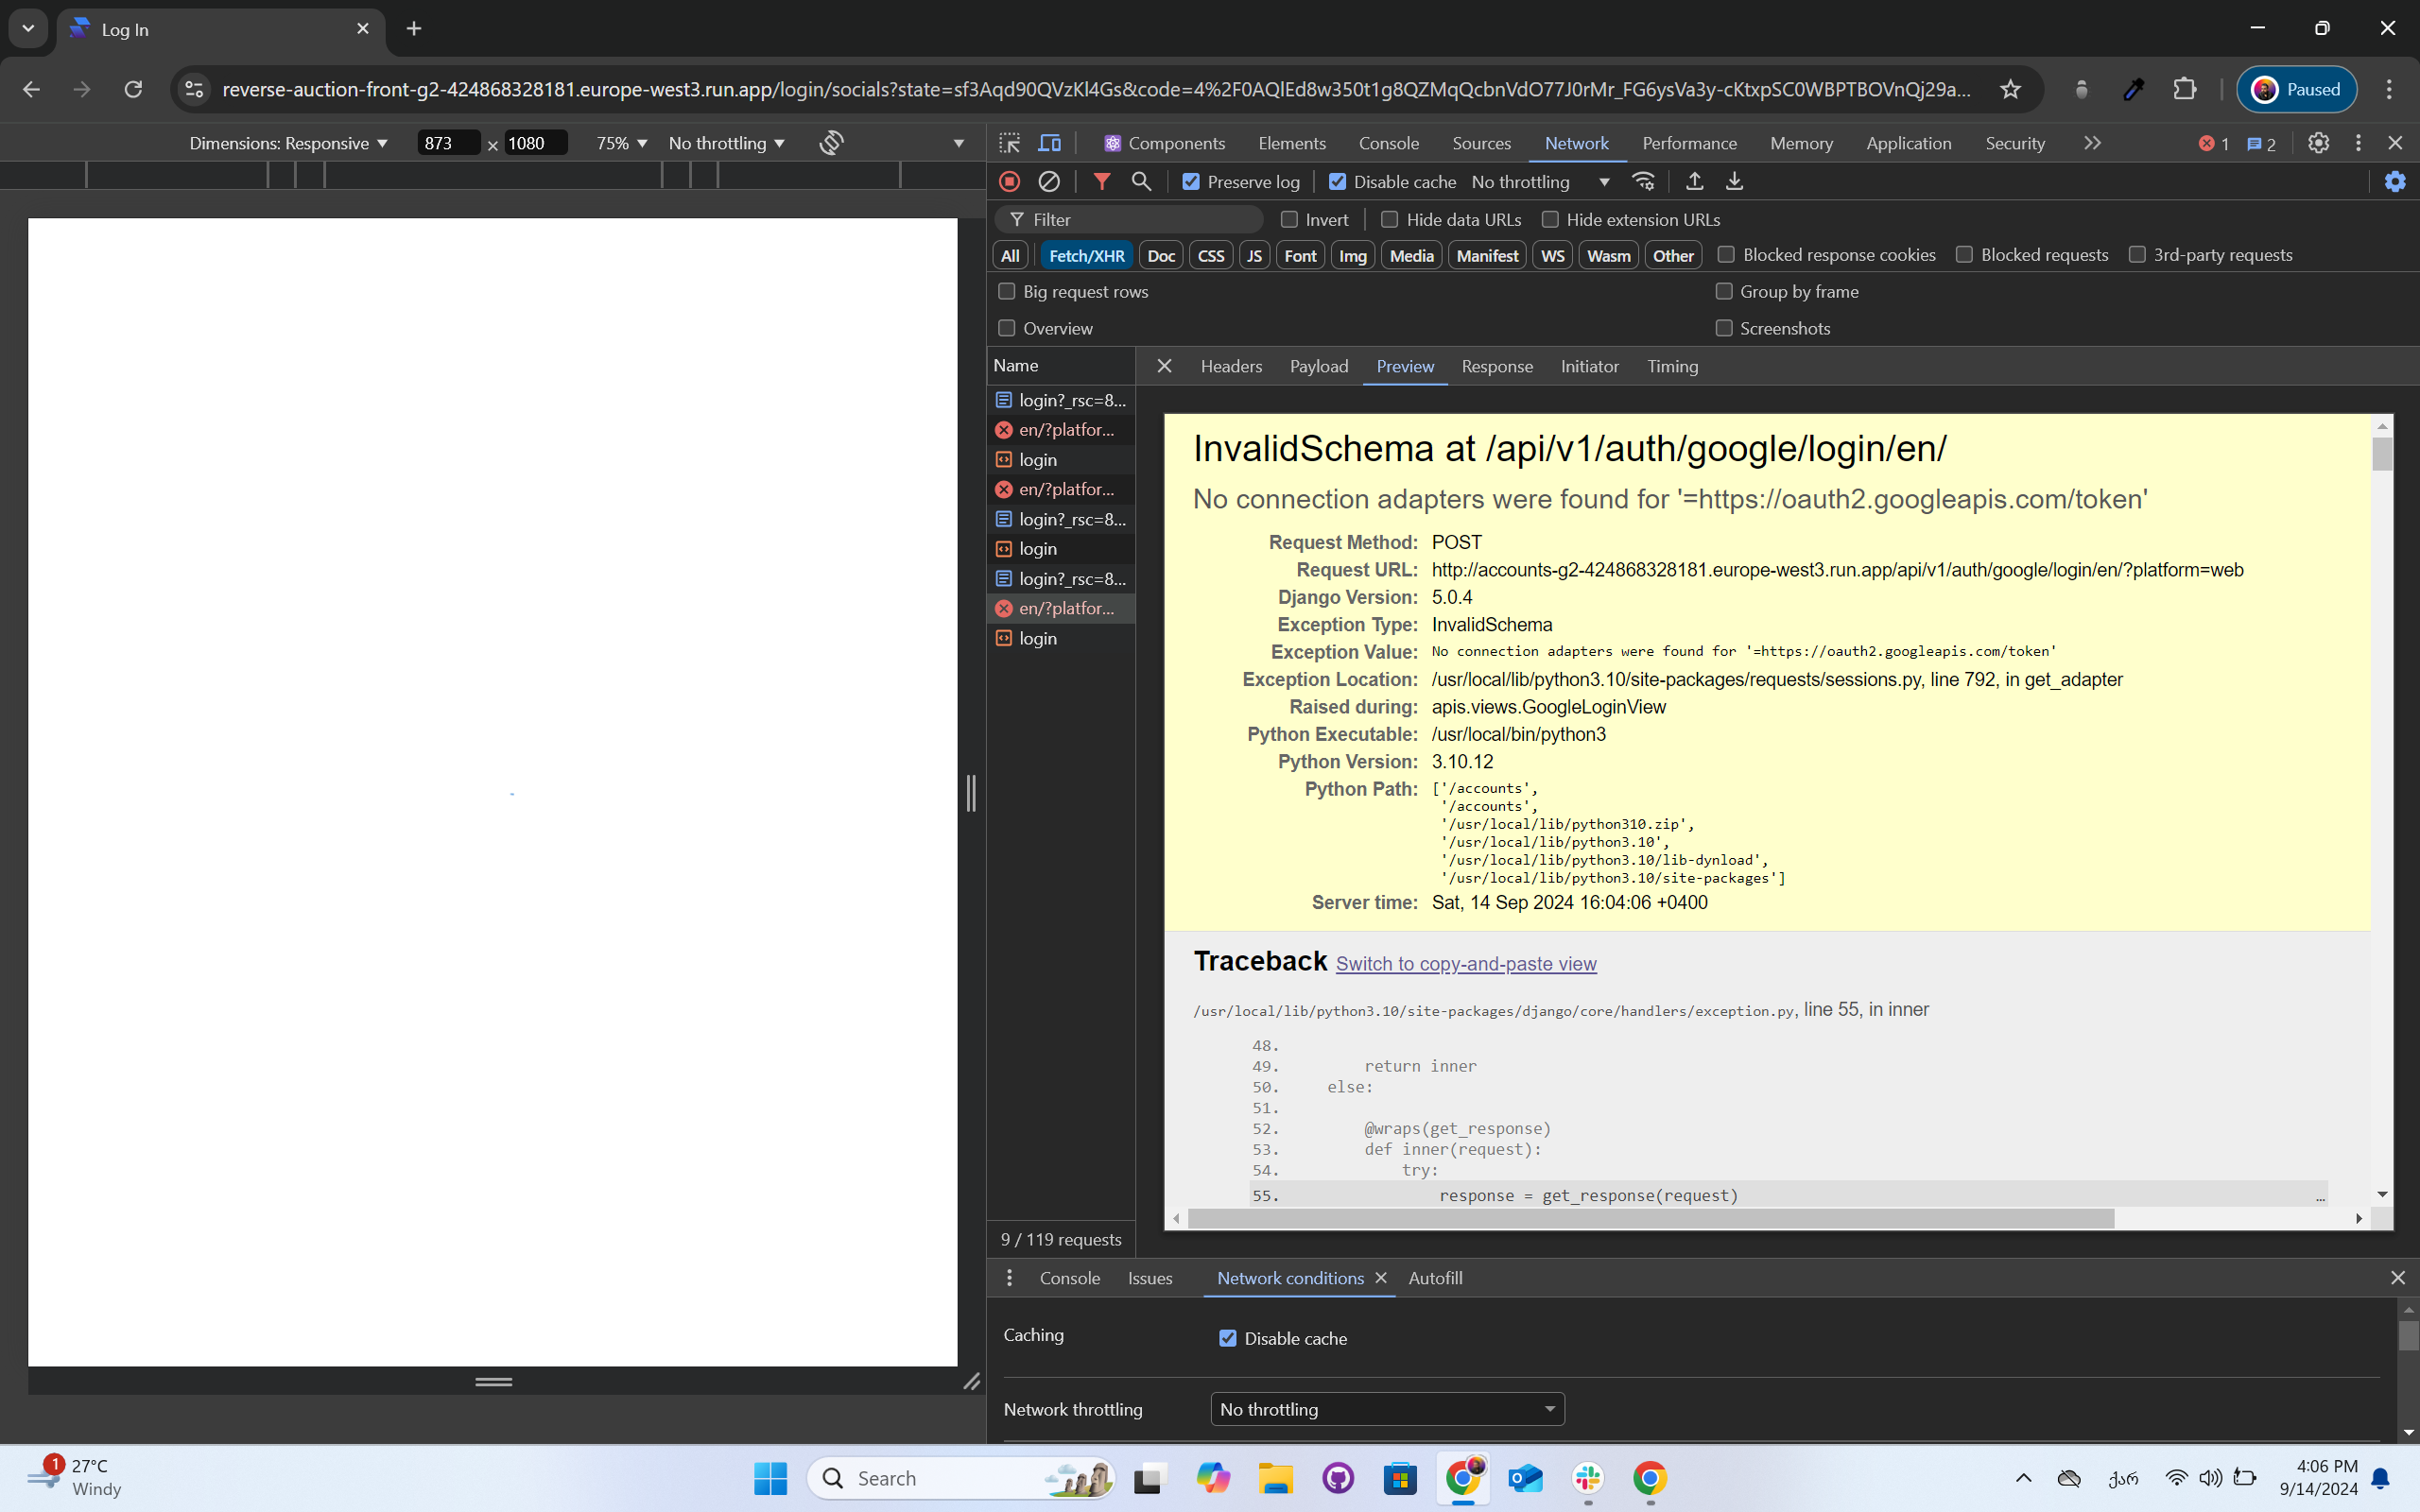Activate the inspect element picker icon

point(1009,143)
